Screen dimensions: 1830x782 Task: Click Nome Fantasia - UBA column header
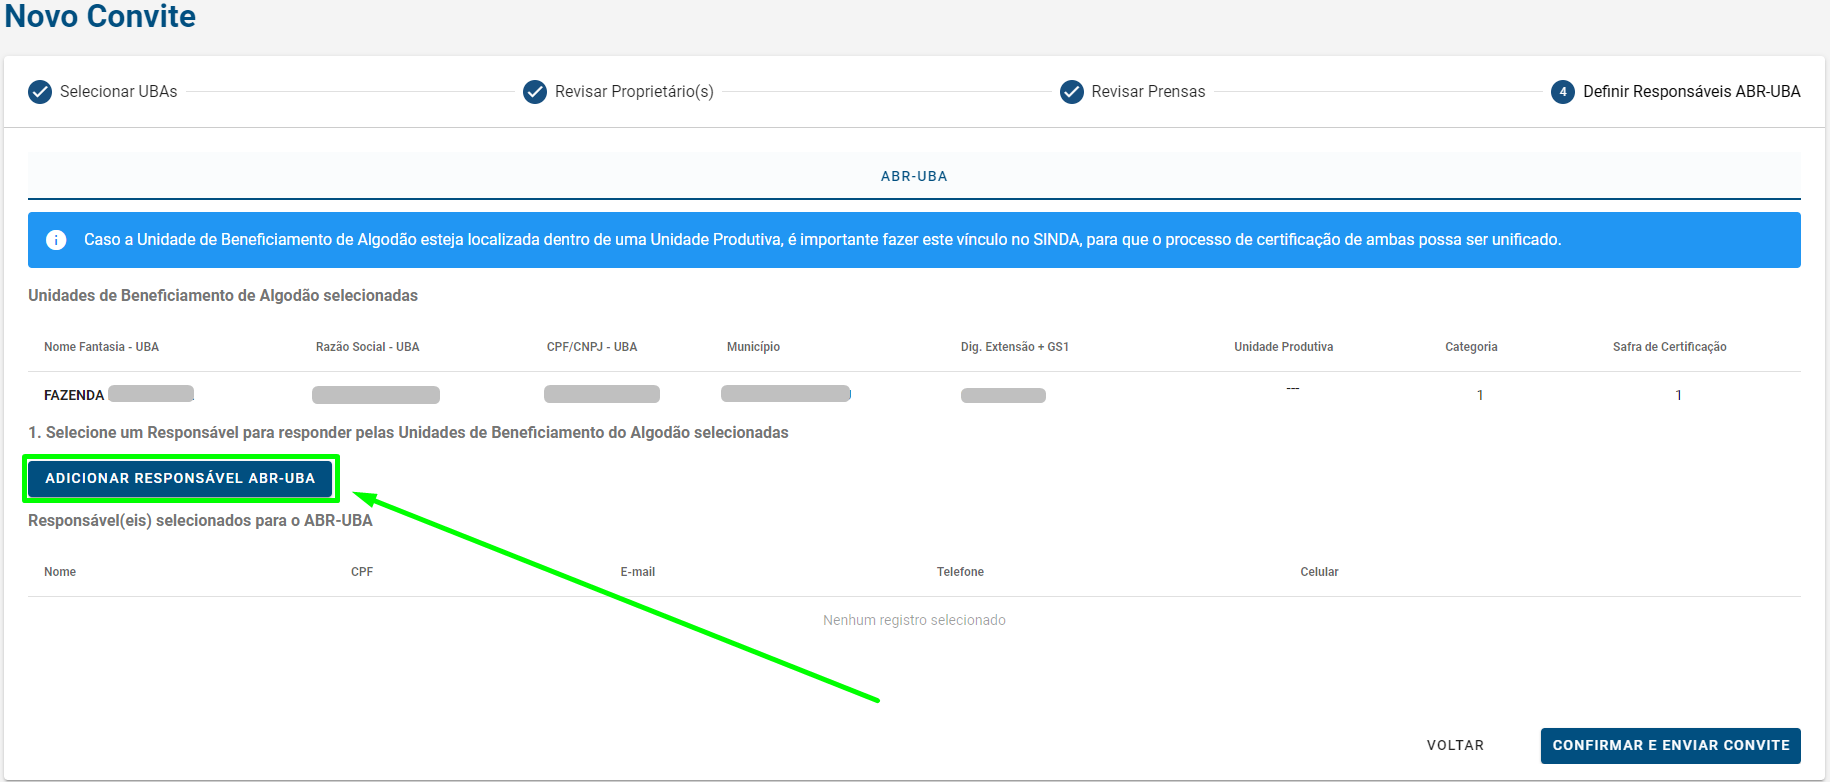(x=101, y=347)
